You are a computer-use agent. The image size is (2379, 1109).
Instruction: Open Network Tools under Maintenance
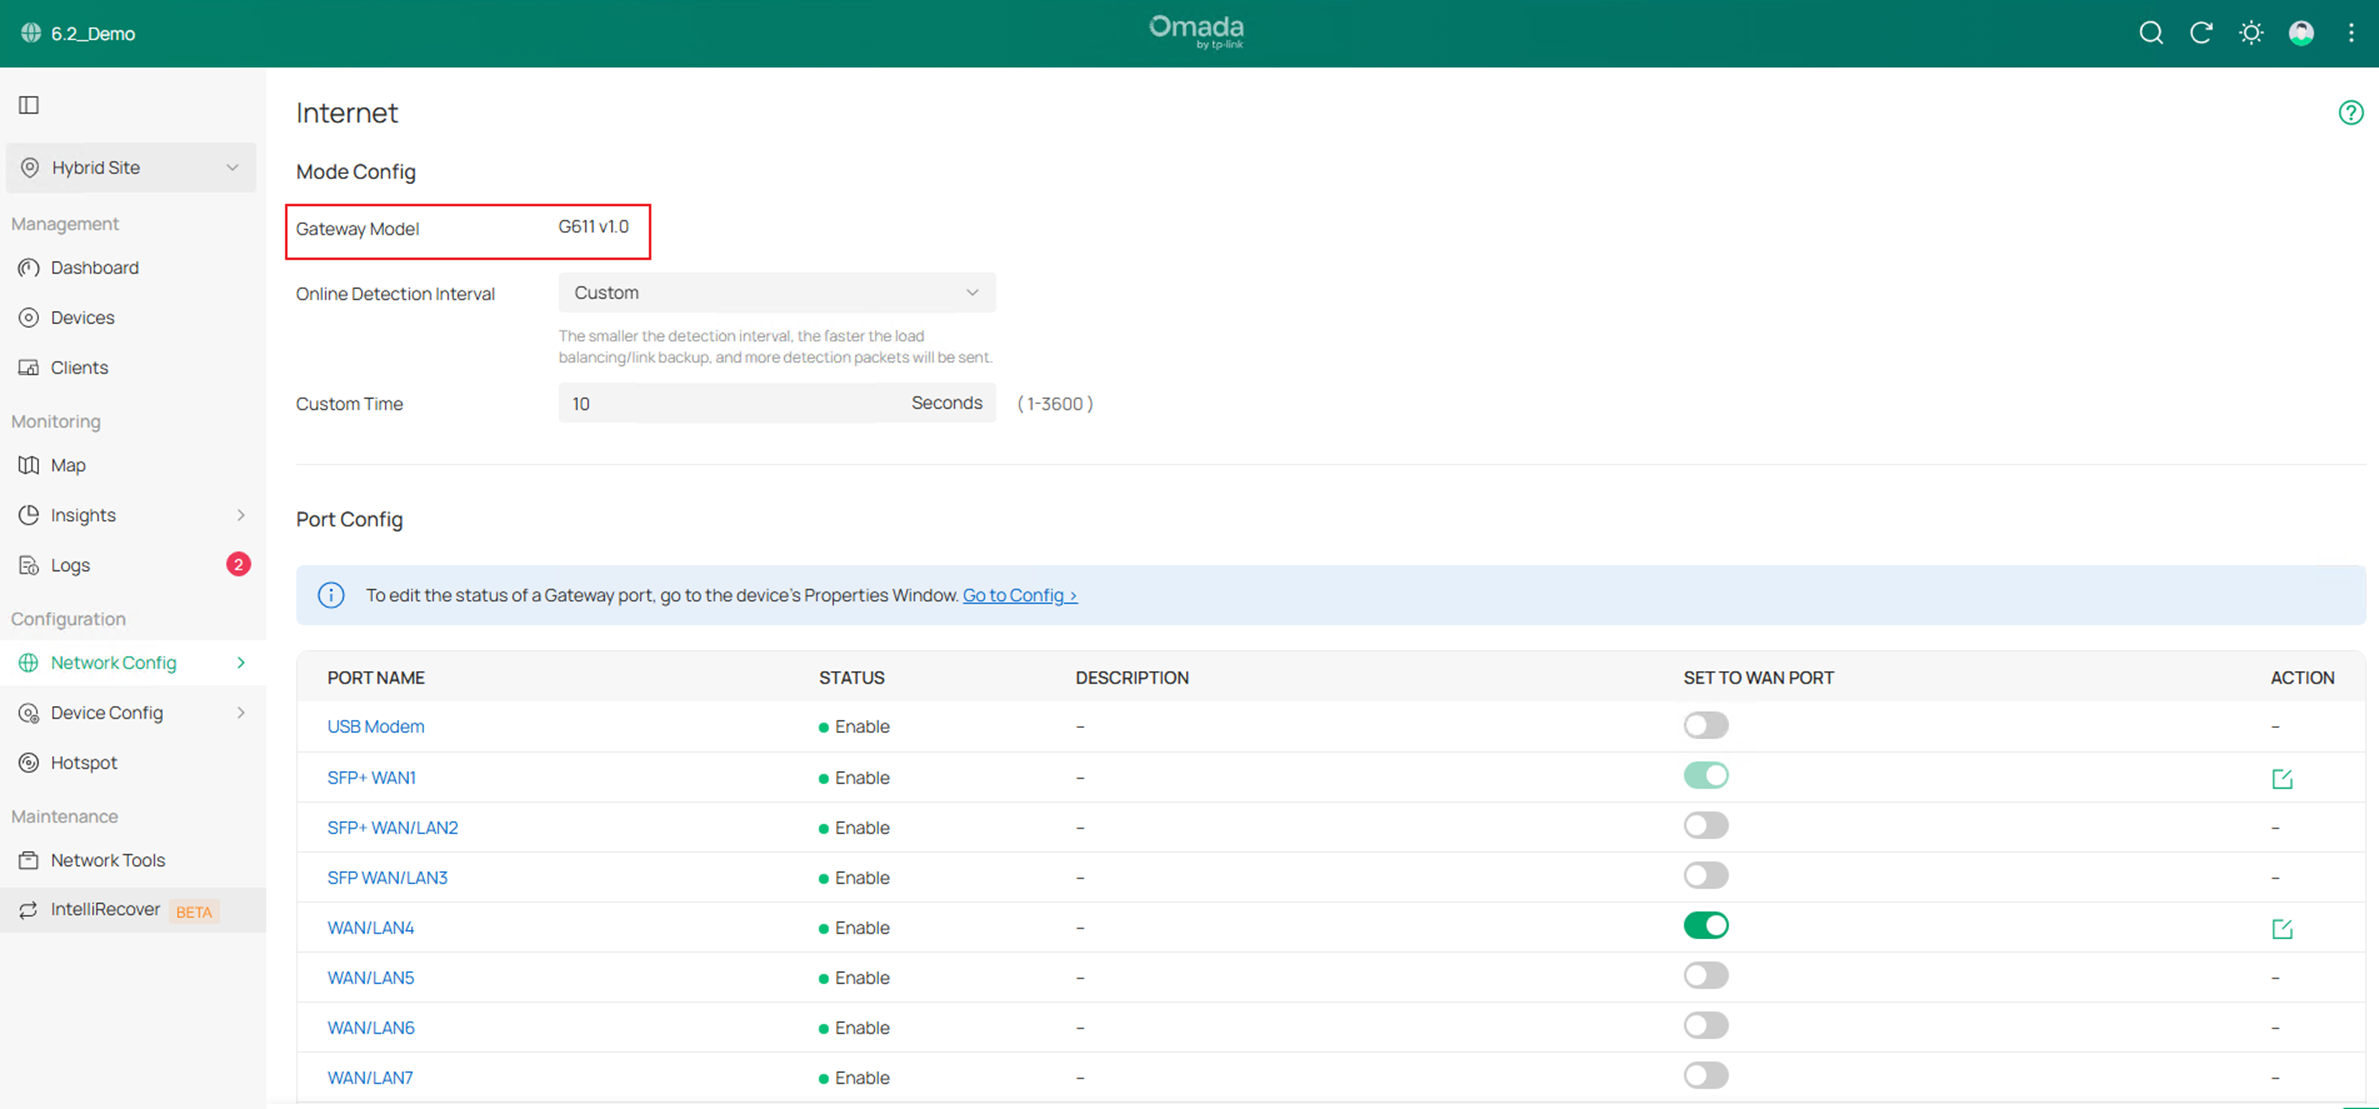(x=107, y=860)
